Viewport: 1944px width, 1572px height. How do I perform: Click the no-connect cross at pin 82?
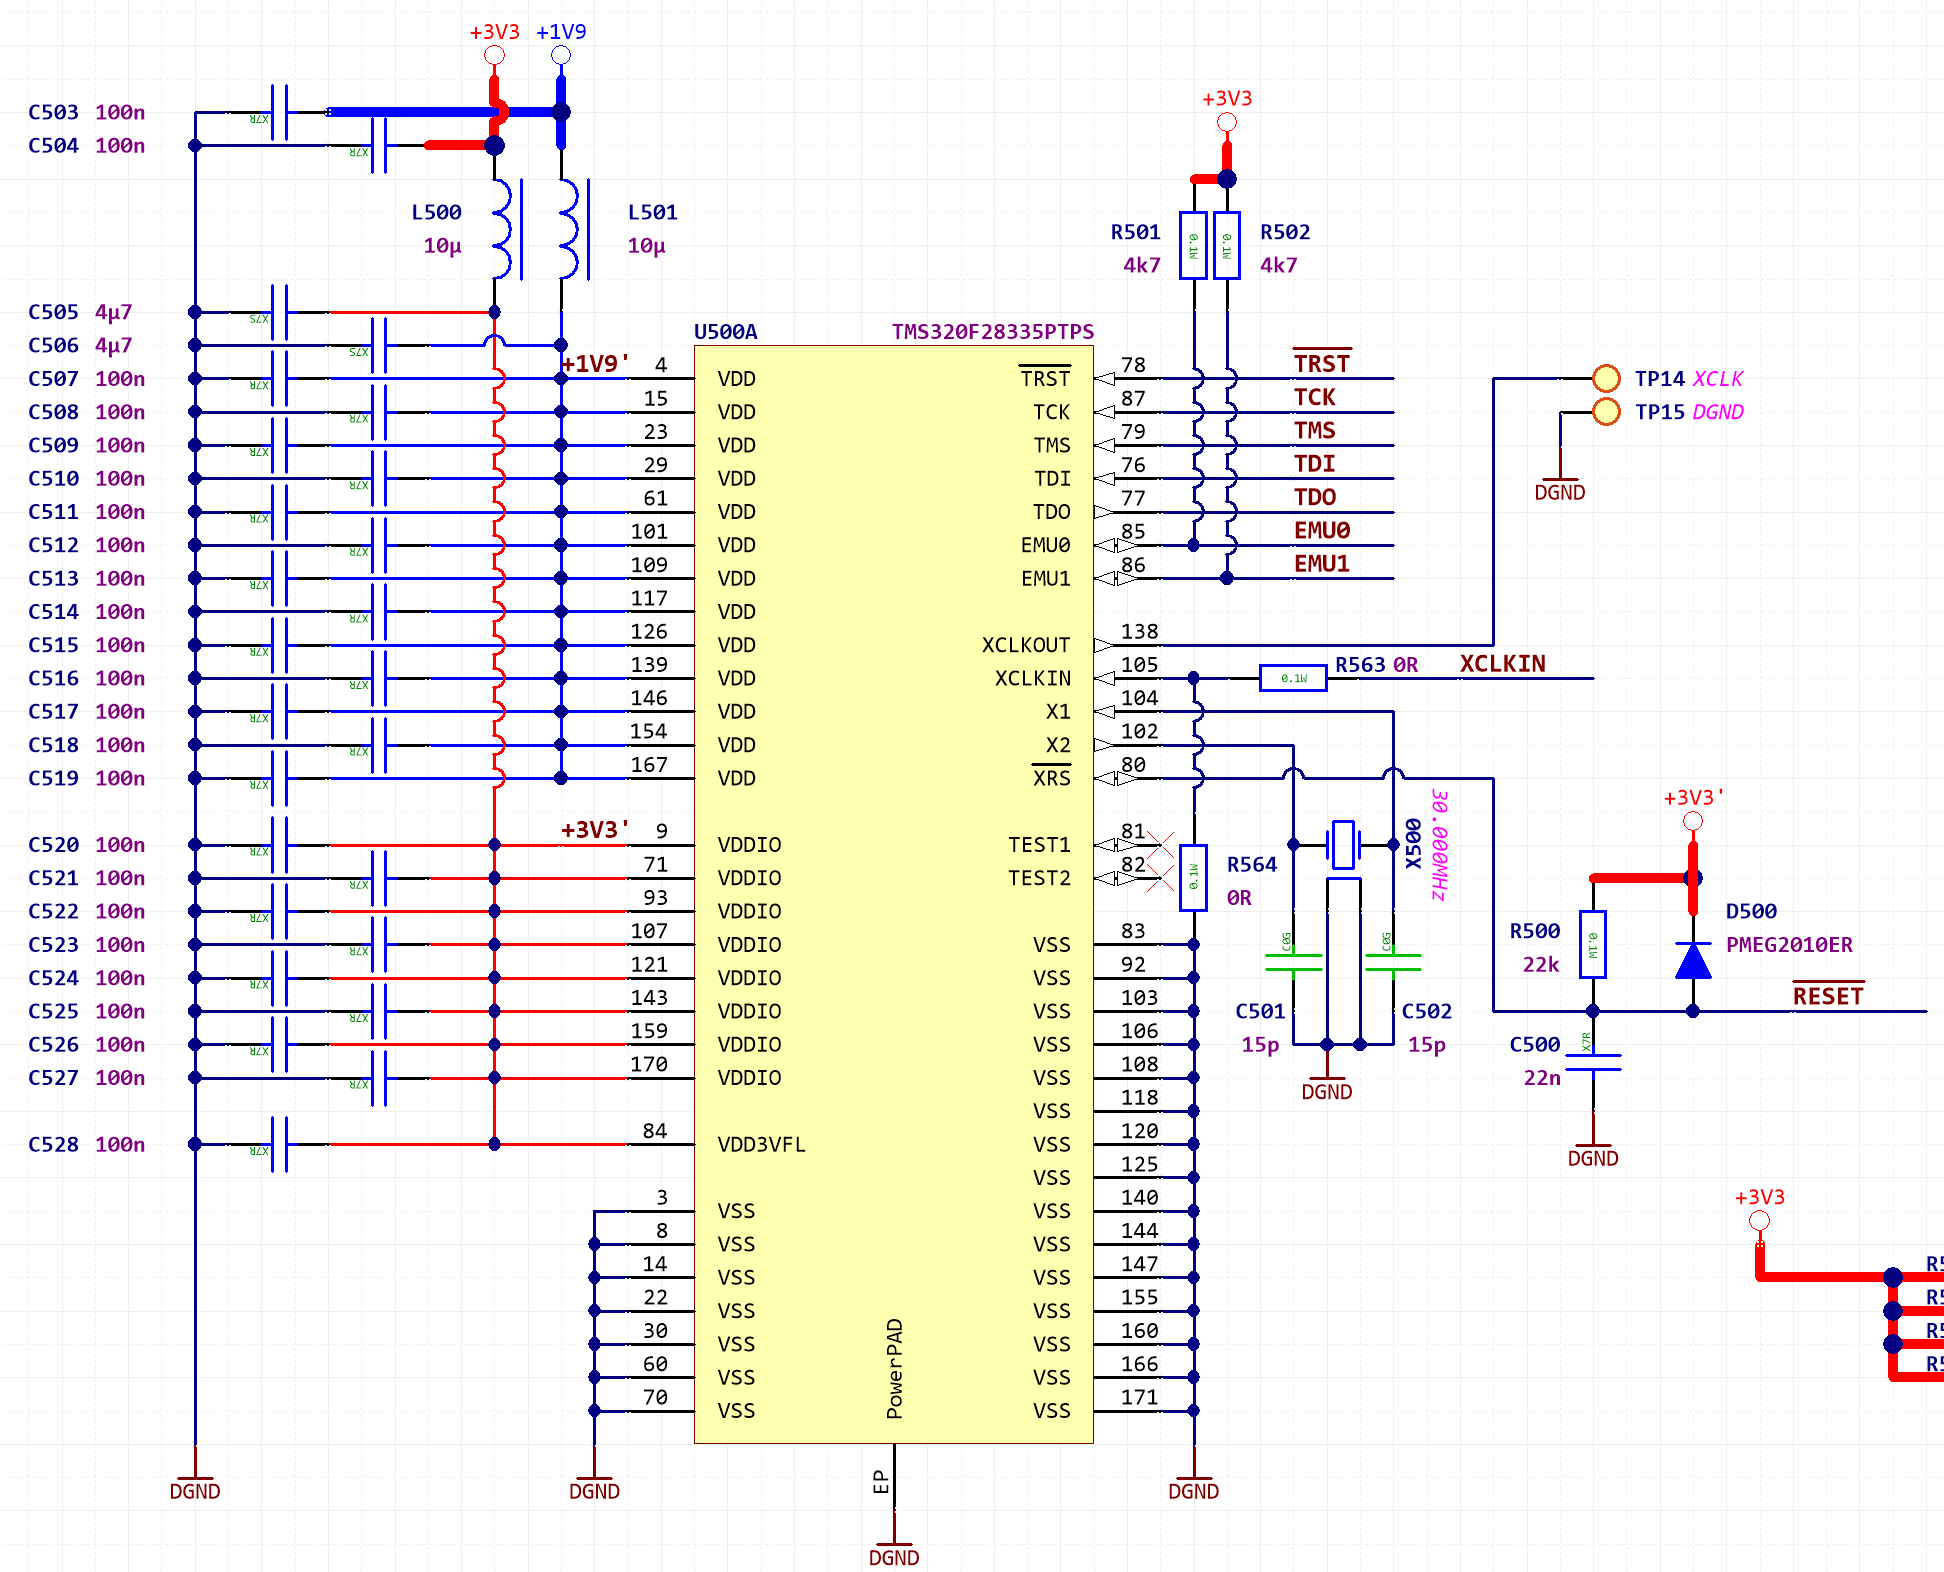click(1160, 878)
